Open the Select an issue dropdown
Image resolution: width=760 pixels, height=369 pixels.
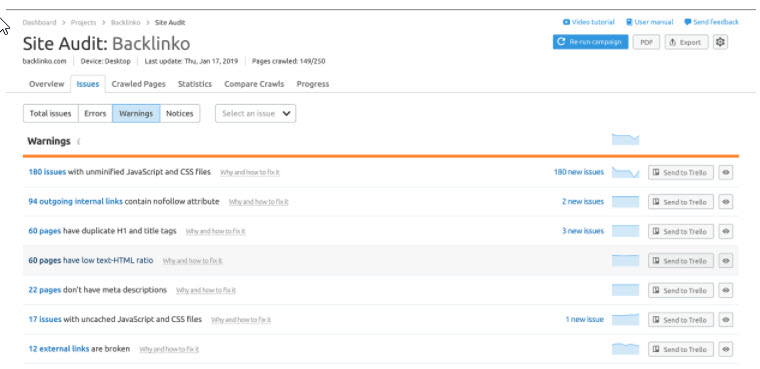255,113
